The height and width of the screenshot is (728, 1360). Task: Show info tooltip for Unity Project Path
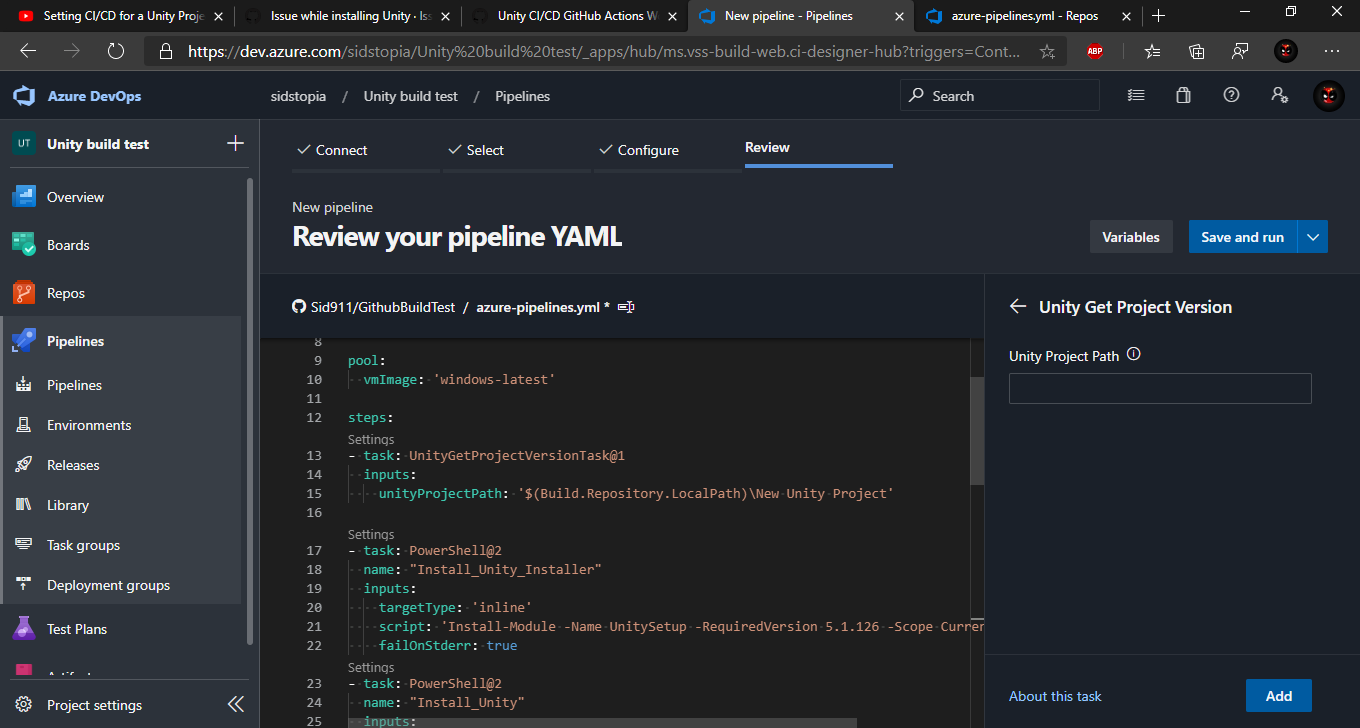[1134, 355]
